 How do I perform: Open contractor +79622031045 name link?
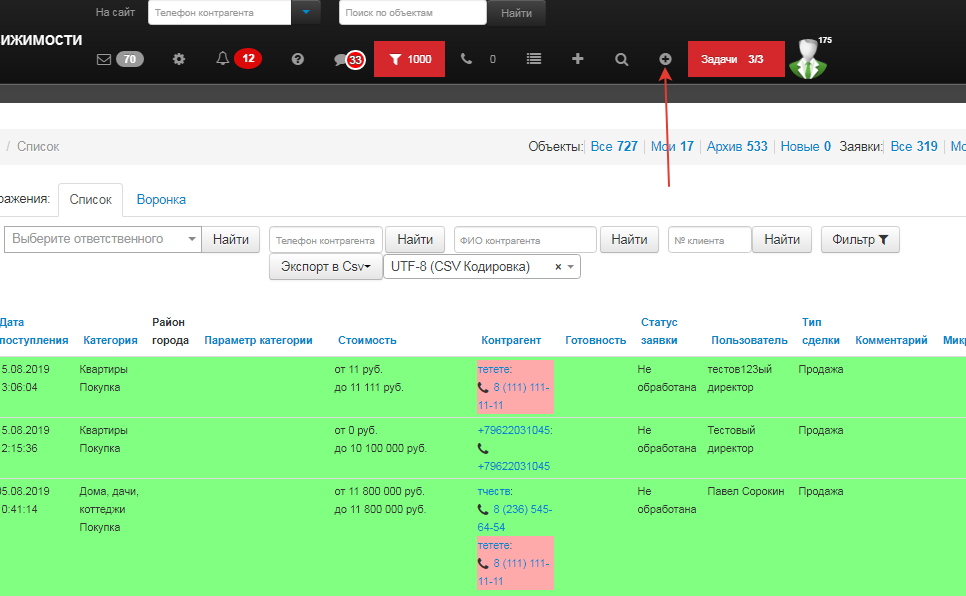click(514, 430)
